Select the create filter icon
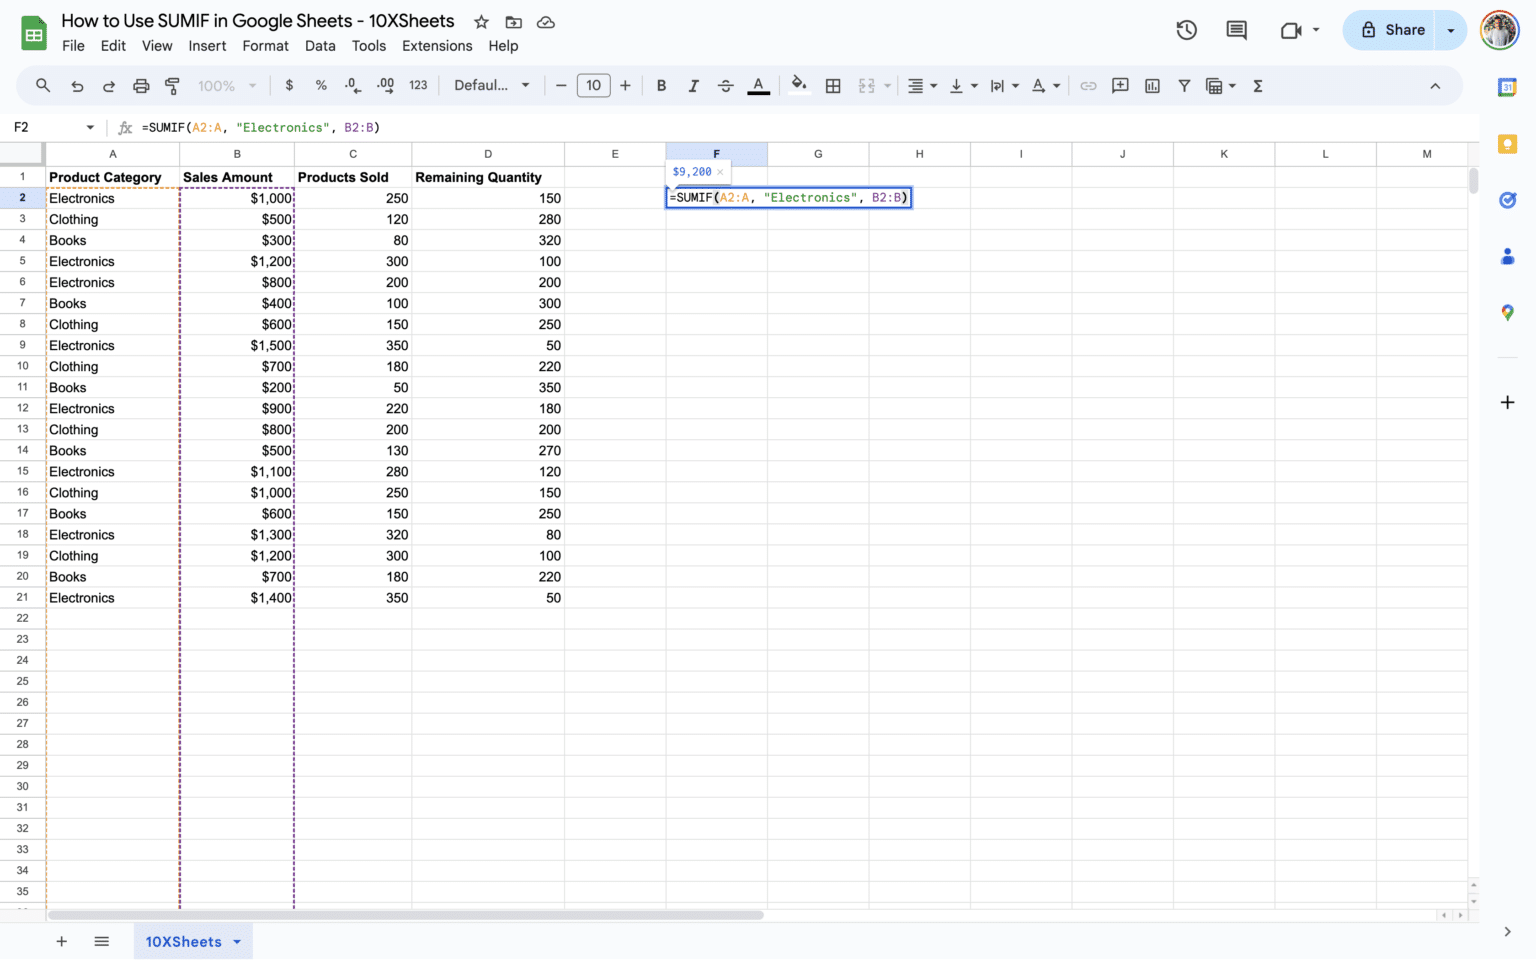Viewport: 1536px width, 960px height. (x=1184, y=85)
